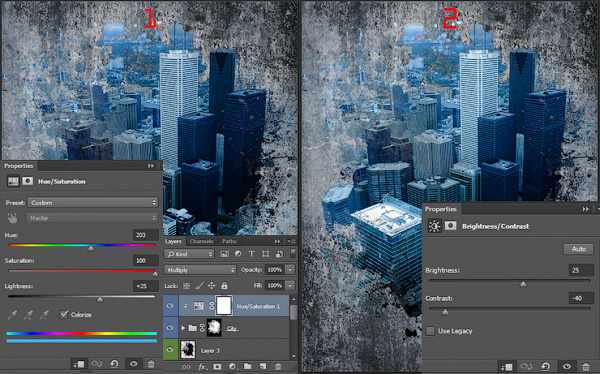Delete adjustment via Brightness/Contrast trash icon

(586, 367)
